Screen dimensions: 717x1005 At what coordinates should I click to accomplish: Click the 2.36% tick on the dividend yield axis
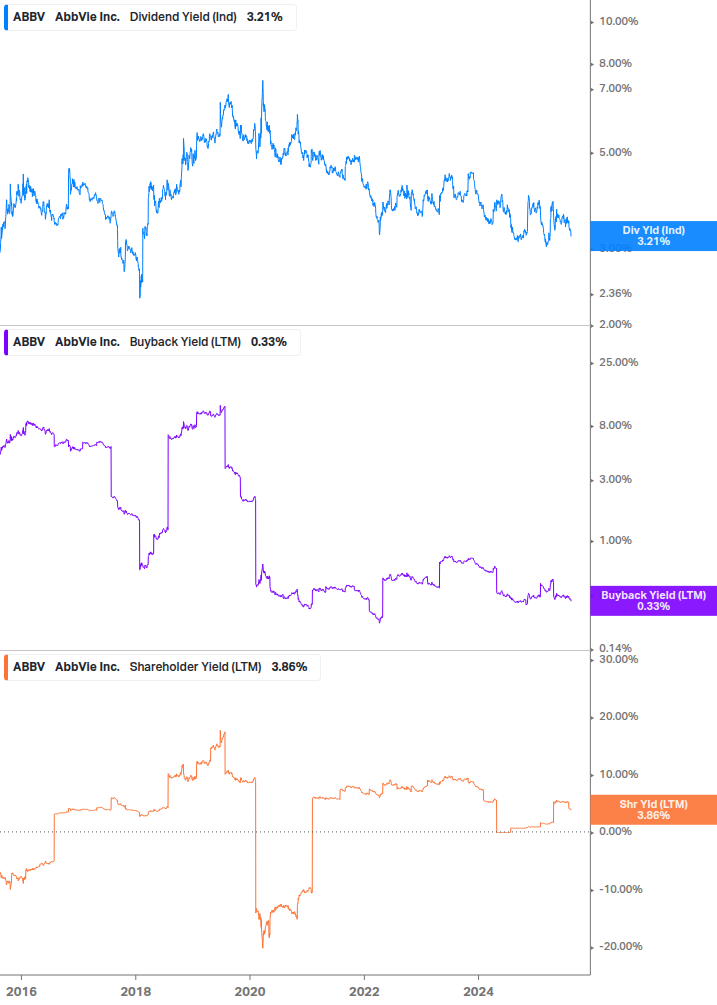click(x=615, y=294)
